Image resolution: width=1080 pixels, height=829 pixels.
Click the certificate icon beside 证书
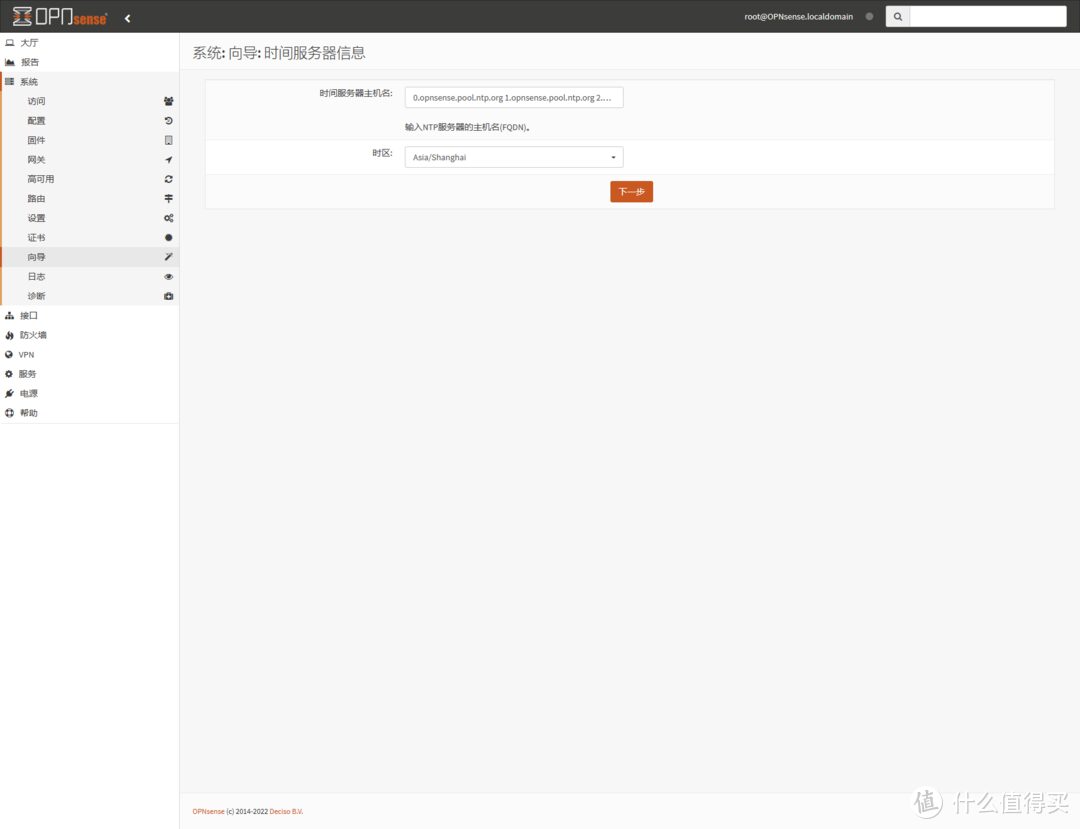(x=168, y=238)
